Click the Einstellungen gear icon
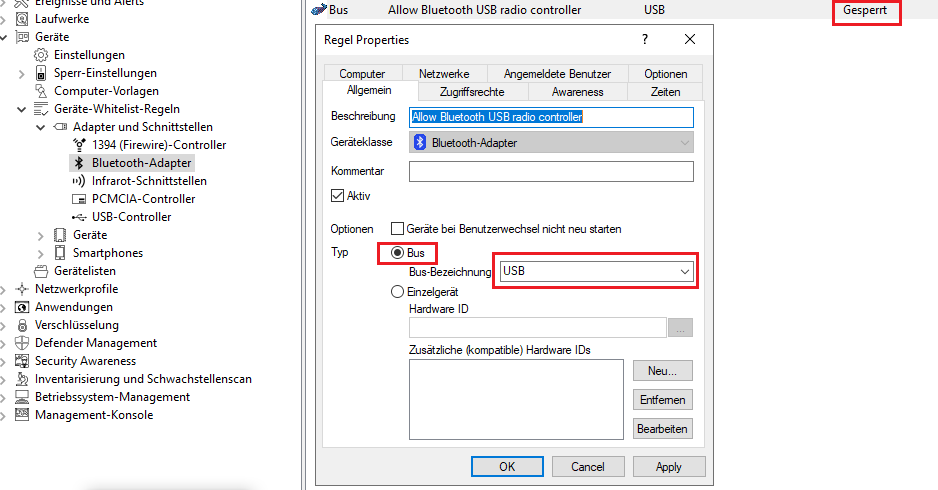The width and height of the screenshot is (938, 490). pyautogui.click(x=41, y=55)
